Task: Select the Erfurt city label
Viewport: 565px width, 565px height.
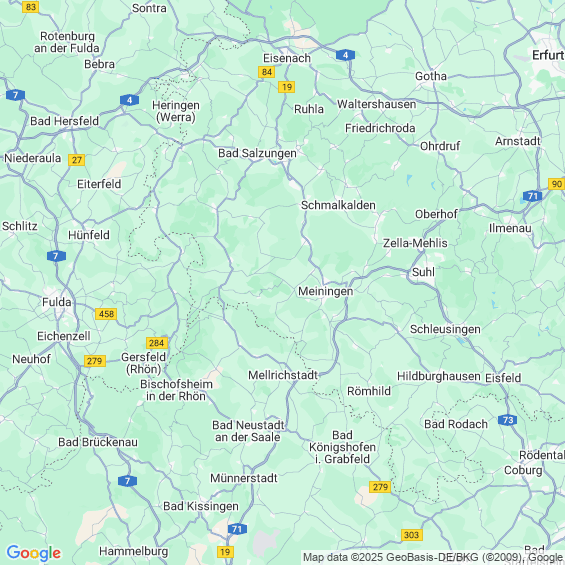Action: pyautogui.click(x=548, y=55)
